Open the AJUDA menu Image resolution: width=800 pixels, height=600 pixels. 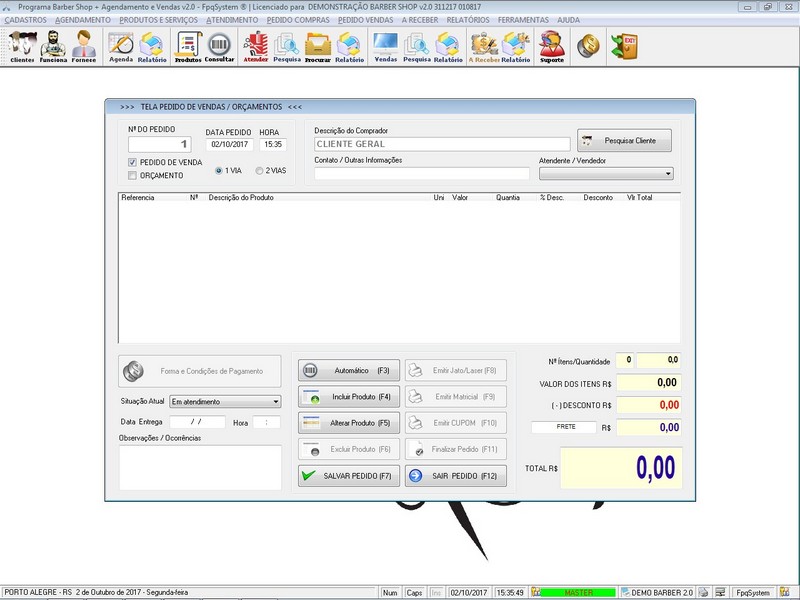point(568,20)
